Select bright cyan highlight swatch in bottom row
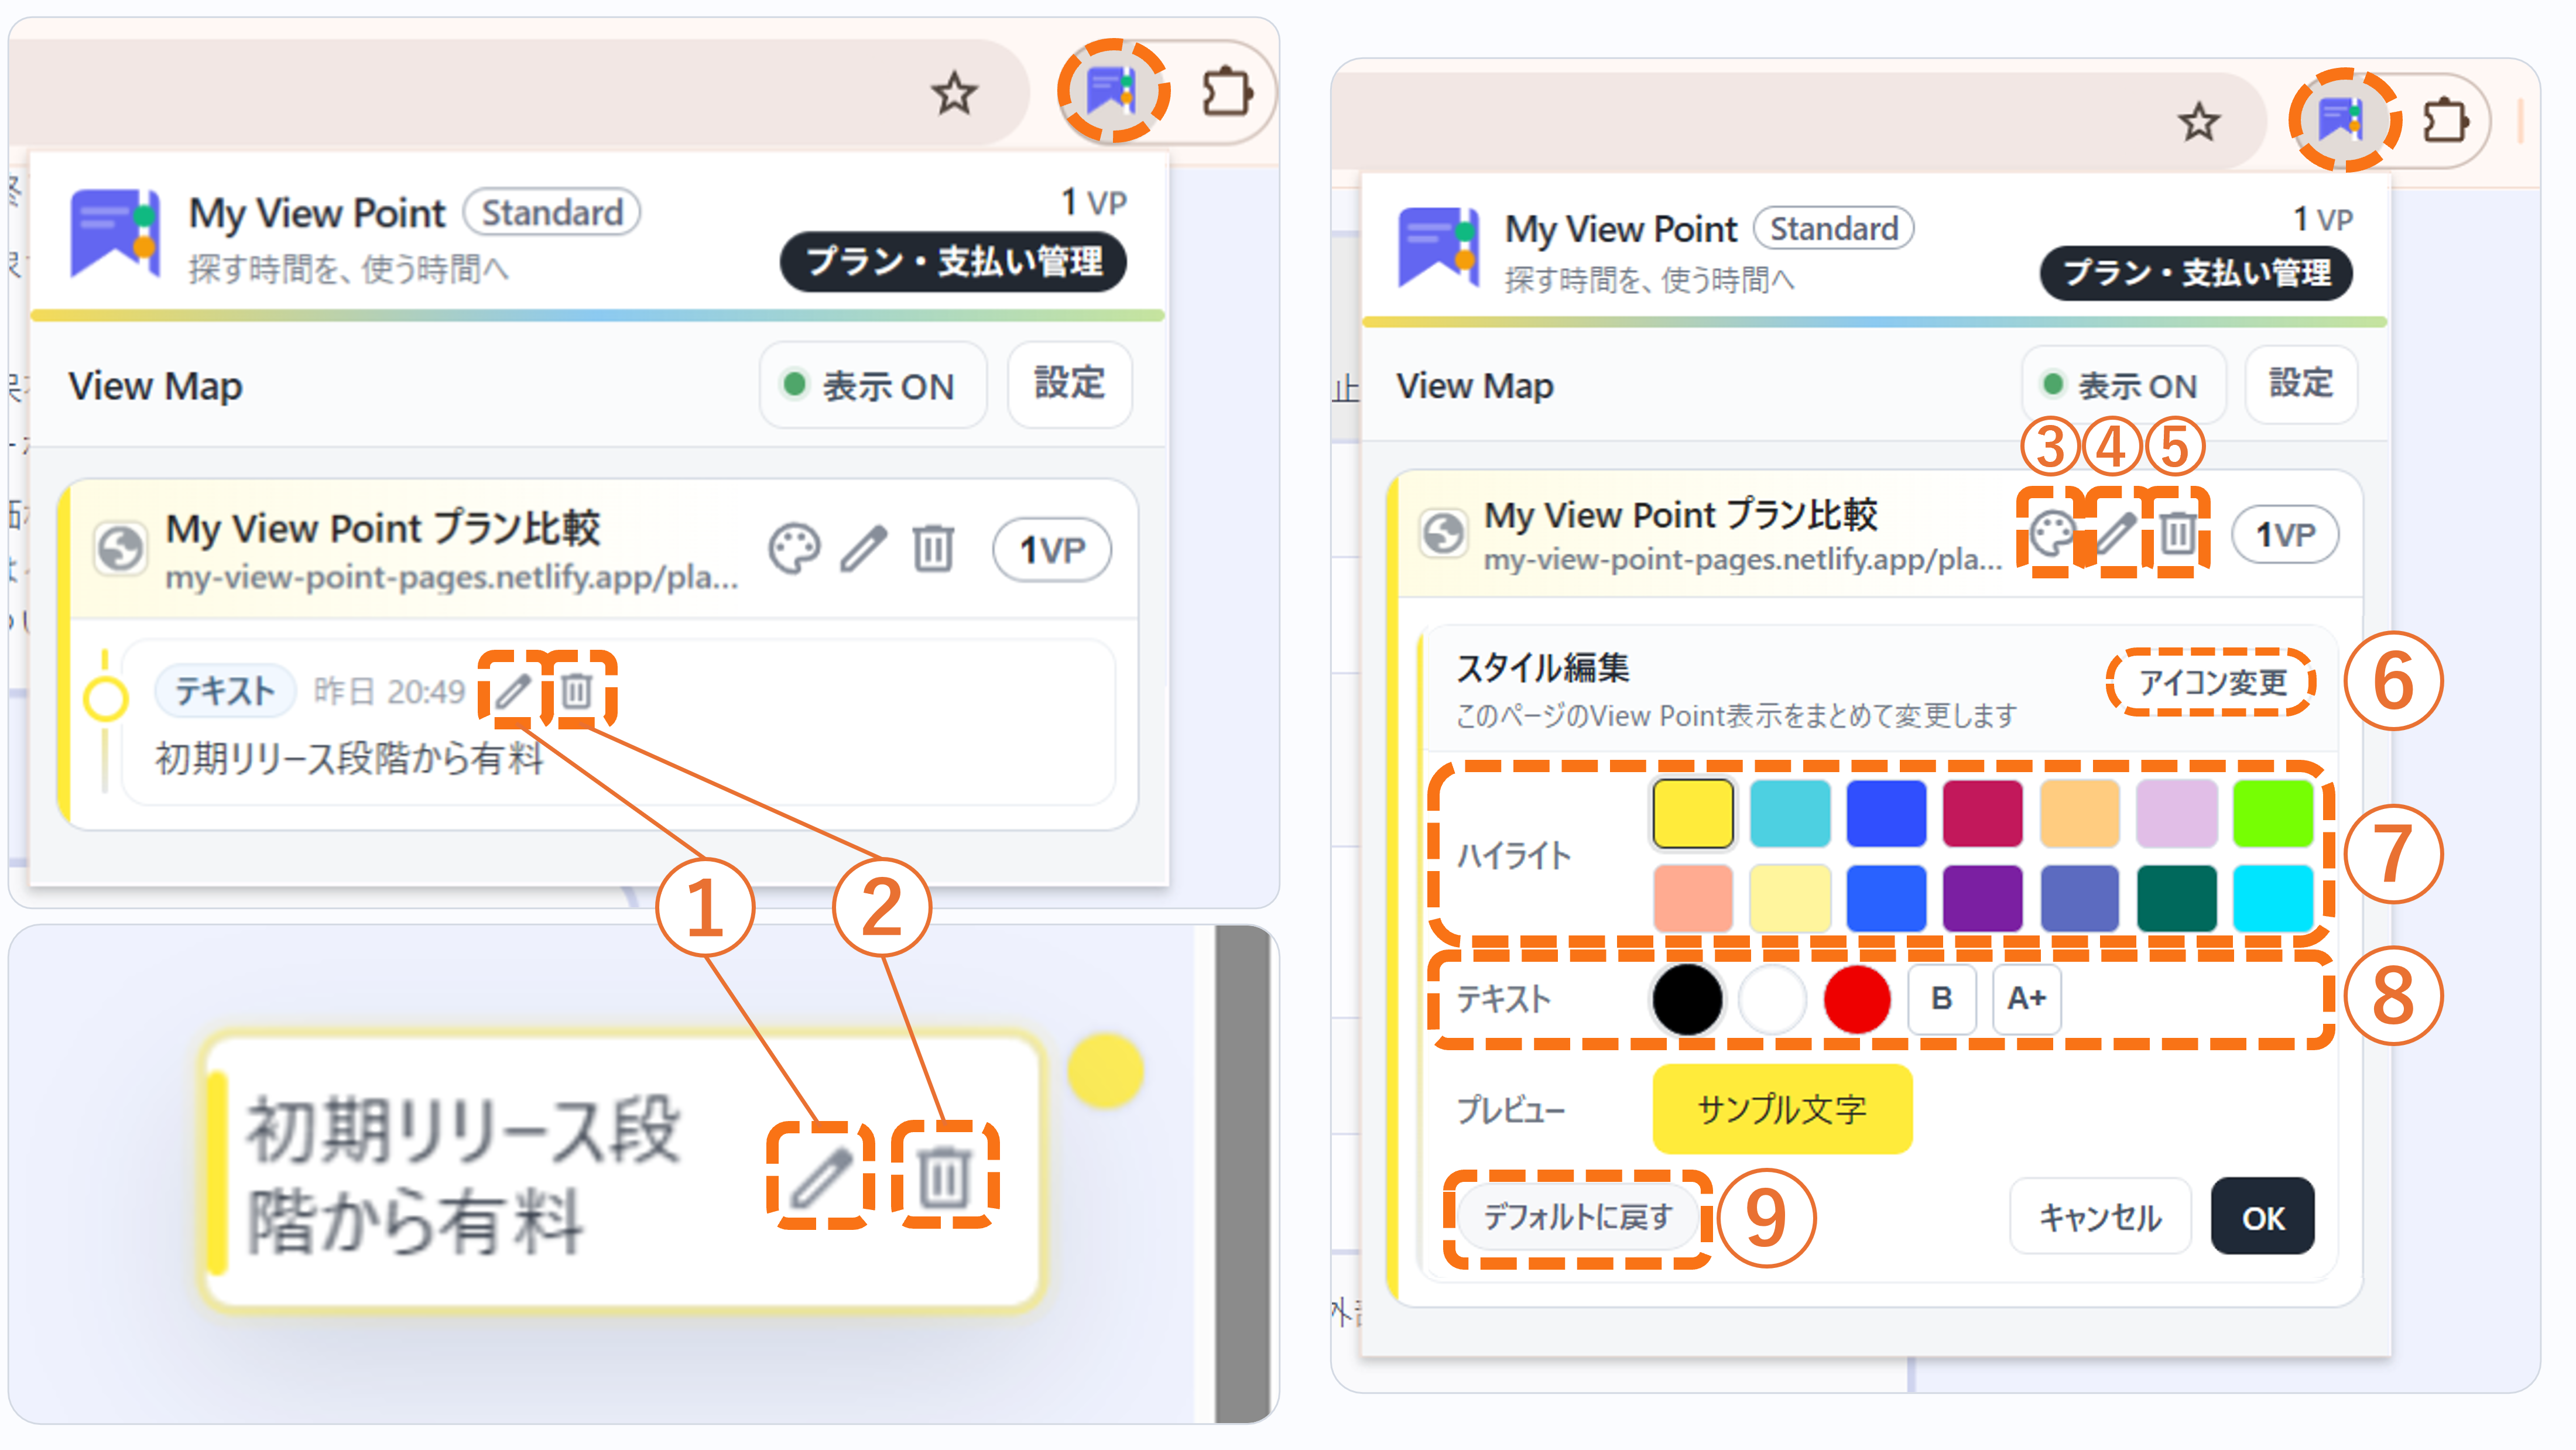Screen dimensions: 2576x1450 2272,898
